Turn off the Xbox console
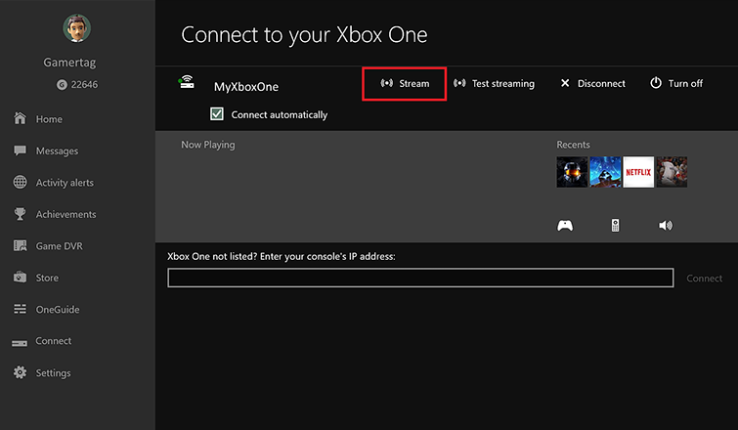Viewport: 738px width, 430px height. click(676, 84)
